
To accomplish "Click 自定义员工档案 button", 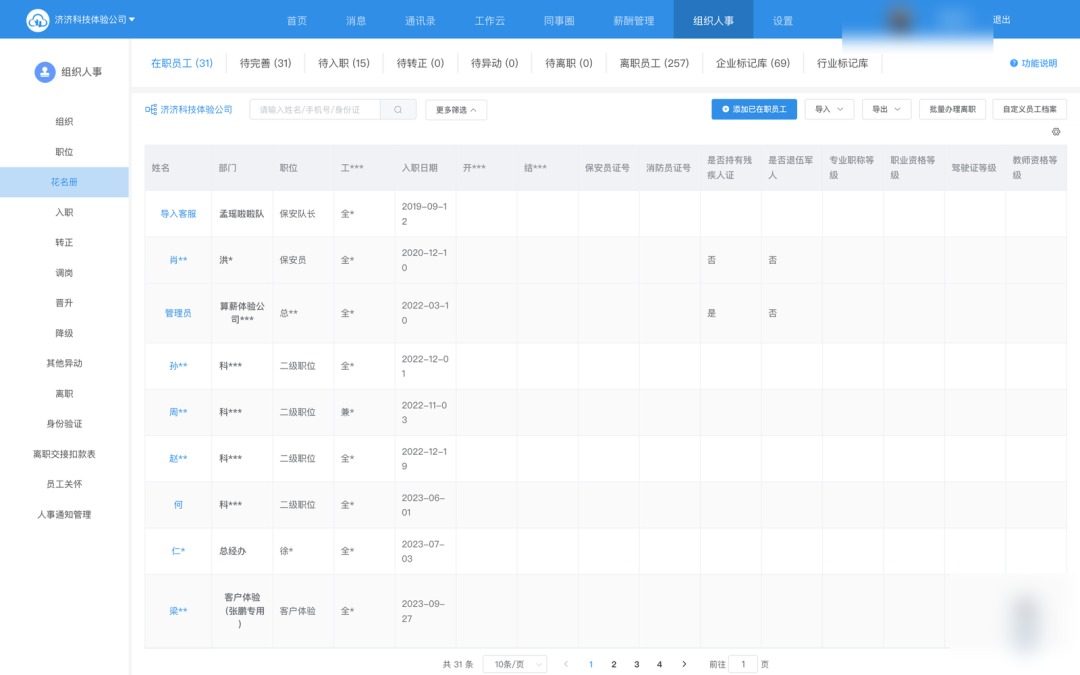I will (x=1030, y=110).
